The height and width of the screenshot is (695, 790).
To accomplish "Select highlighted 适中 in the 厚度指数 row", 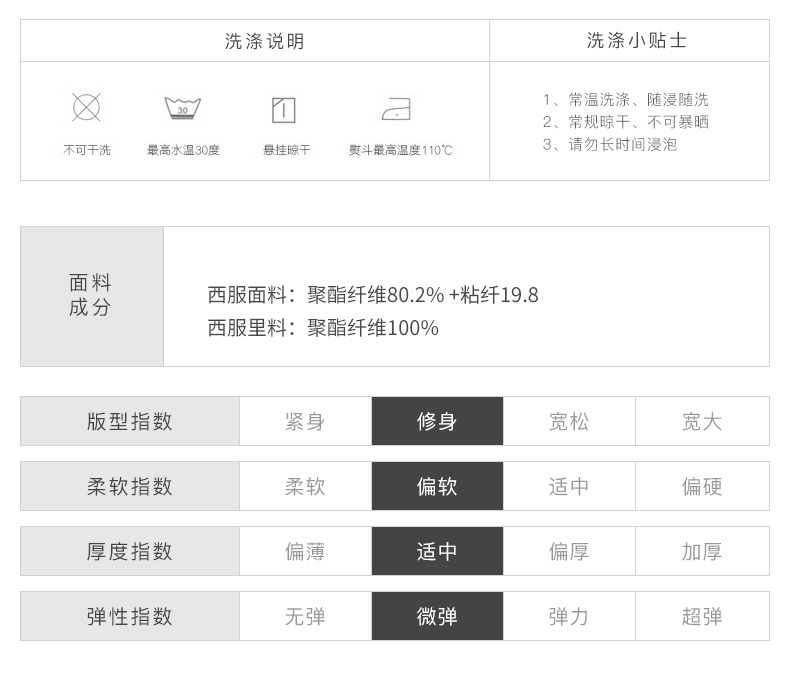I will coord(437,551).
